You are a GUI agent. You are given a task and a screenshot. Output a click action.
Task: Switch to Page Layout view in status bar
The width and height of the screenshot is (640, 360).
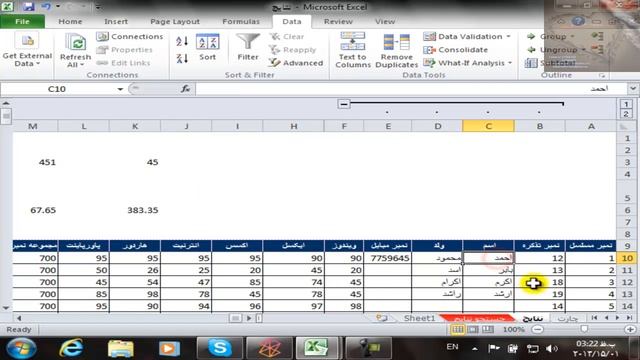tap(473, 329)
